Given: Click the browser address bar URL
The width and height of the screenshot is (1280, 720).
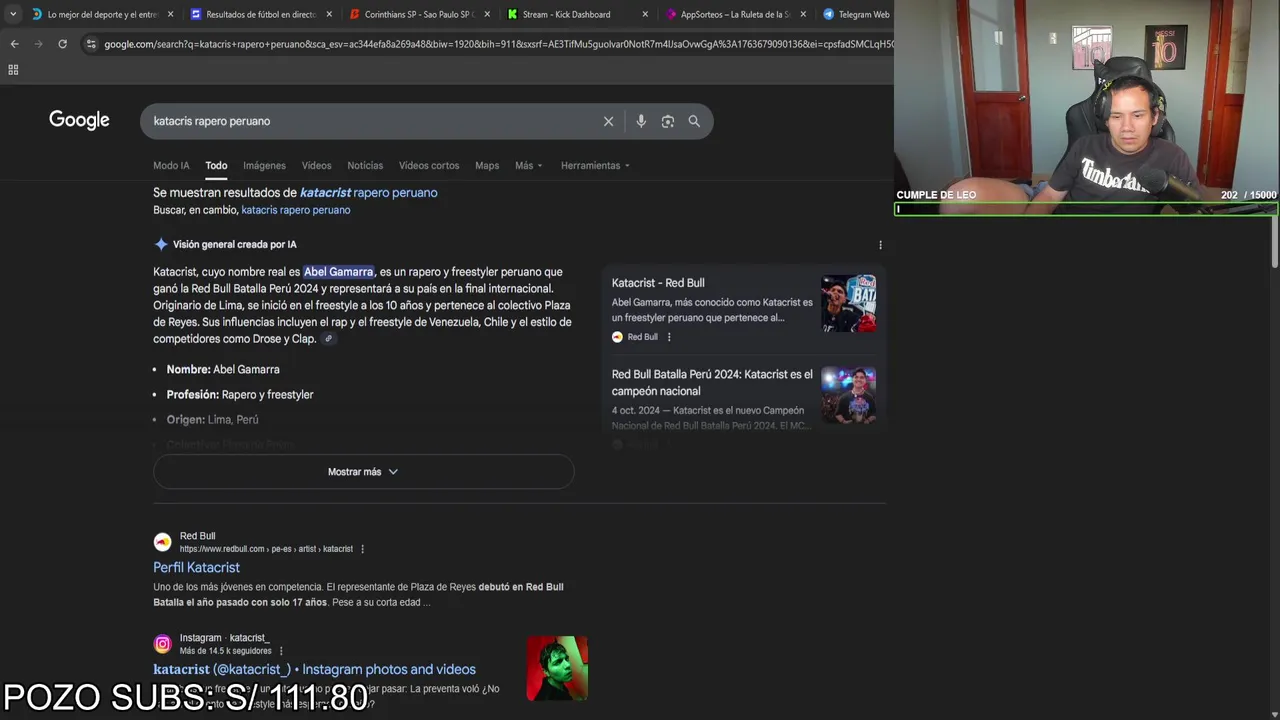Looking at the screenshot, I should [x=498, y=44].
